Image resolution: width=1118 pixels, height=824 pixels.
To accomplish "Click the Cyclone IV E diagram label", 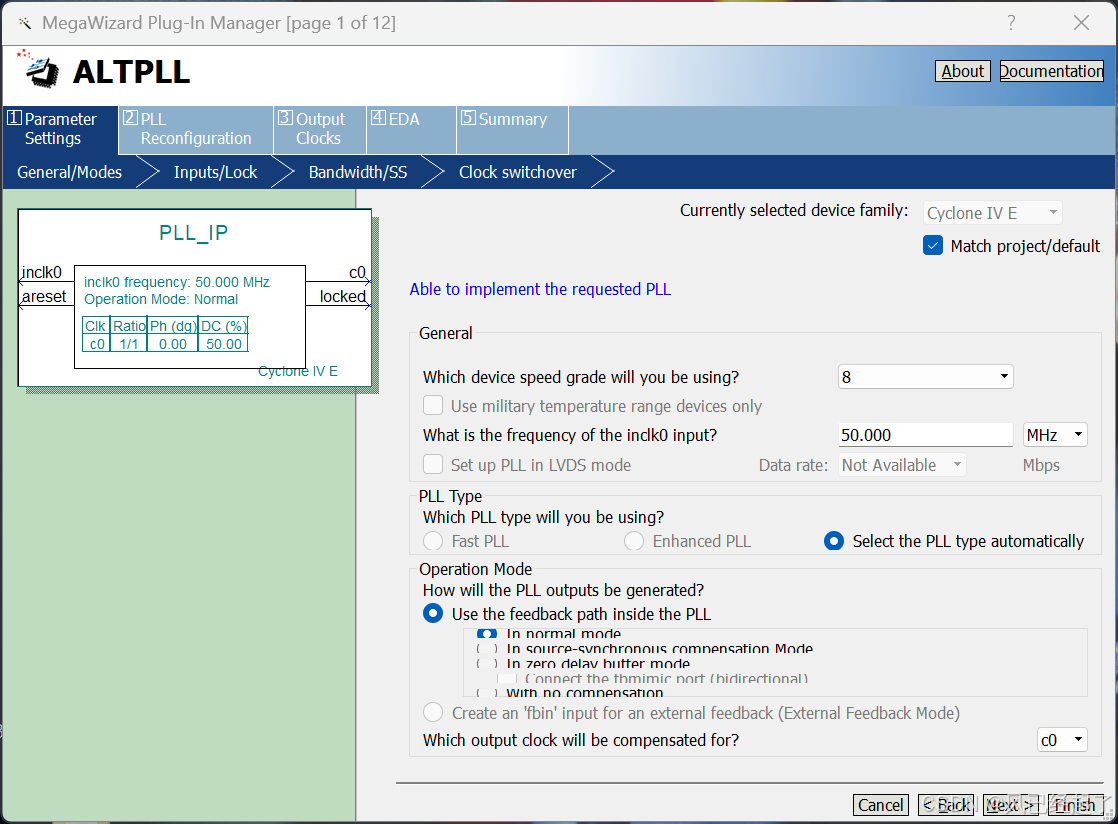I will click(x=297, y=371).
